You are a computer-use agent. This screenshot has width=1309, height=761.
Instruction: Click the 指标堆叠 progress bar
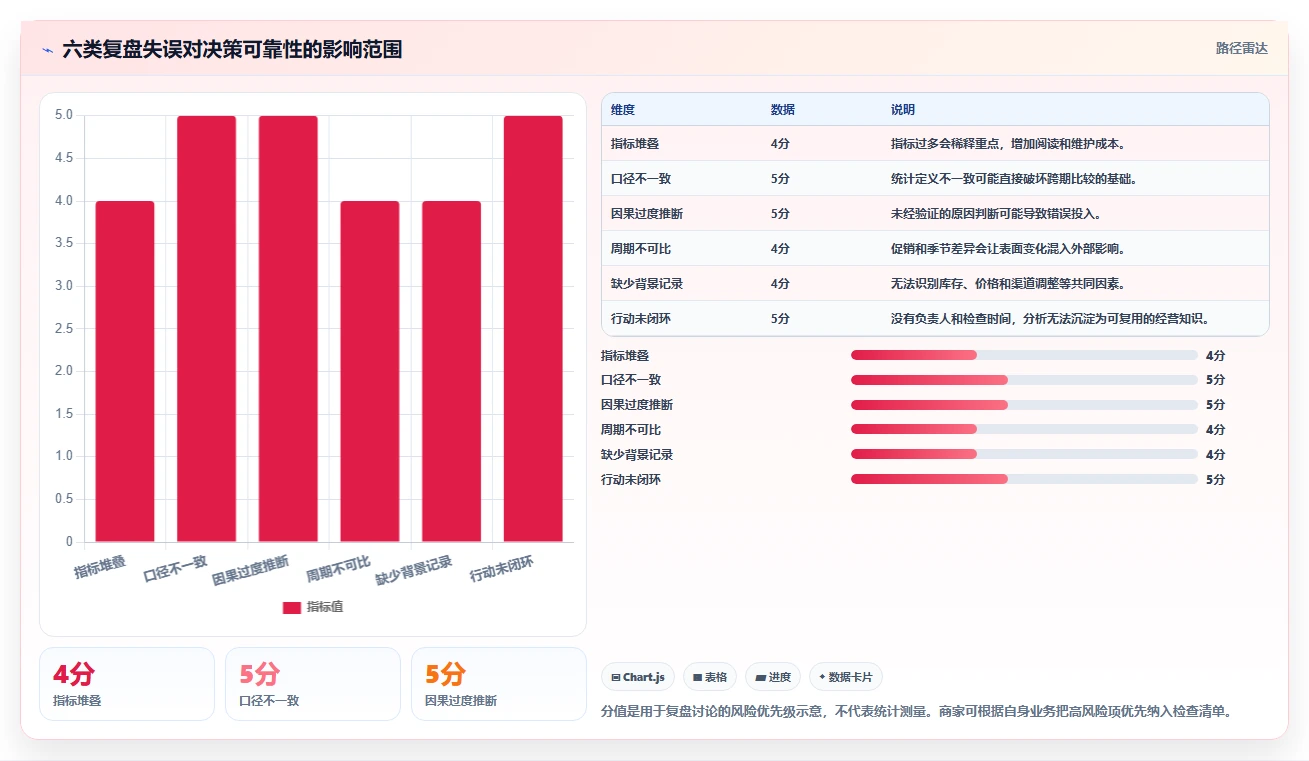(1024, 355)
